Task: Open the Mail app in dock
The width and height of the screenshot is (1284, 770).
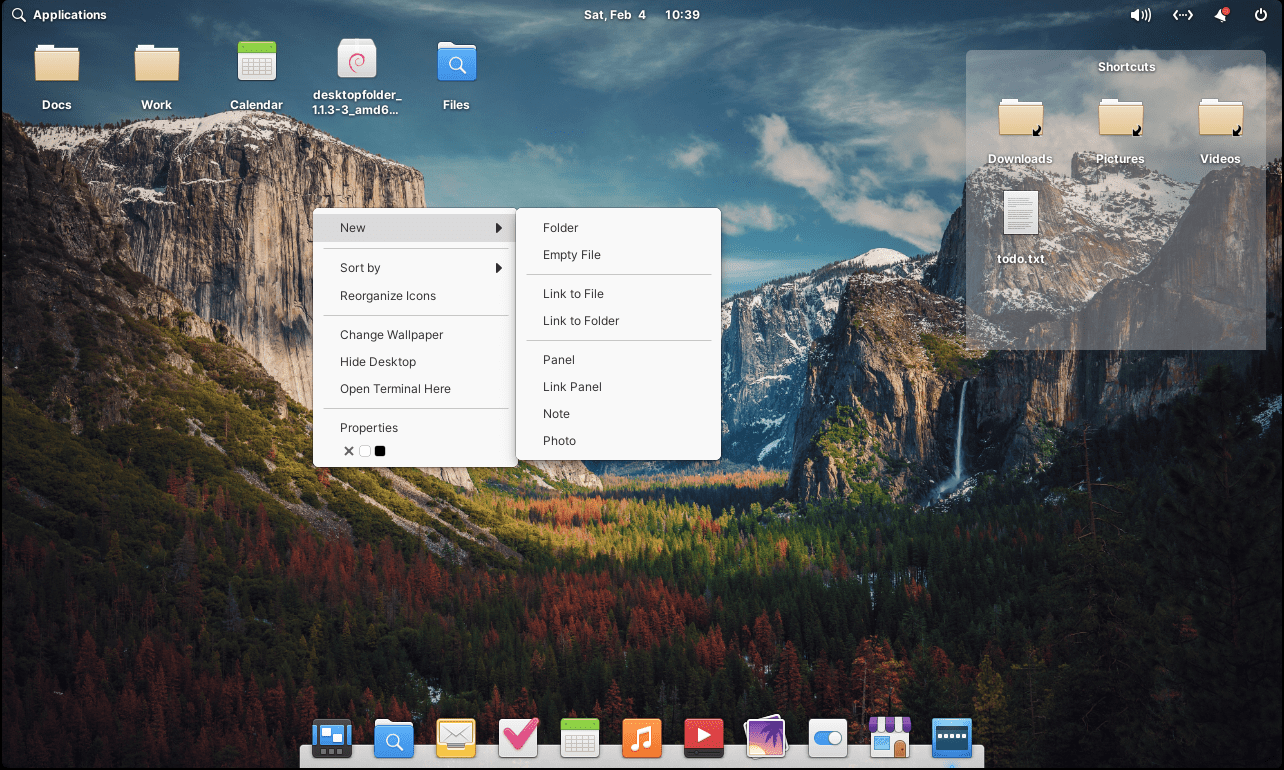Action: (456, 739)
